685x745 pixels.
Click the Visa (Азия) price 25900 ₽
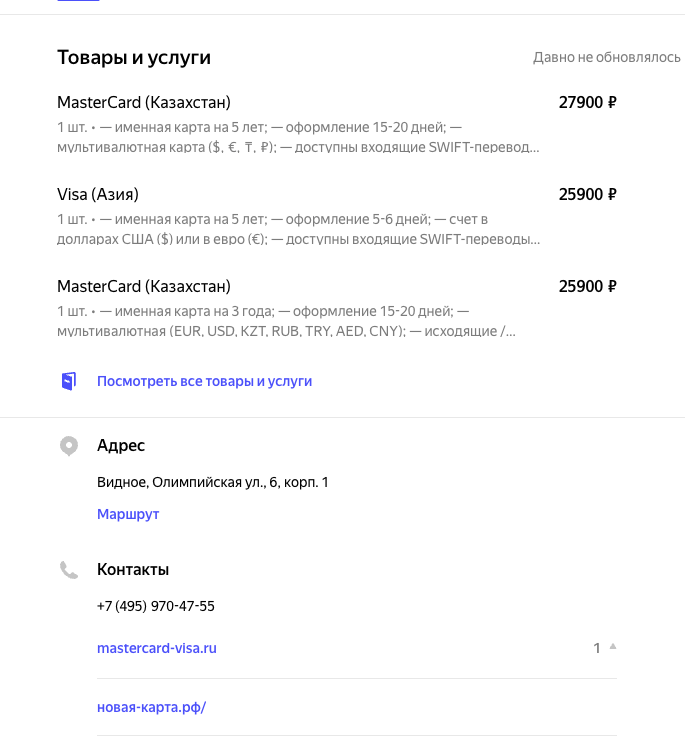(x=588, y=194)
